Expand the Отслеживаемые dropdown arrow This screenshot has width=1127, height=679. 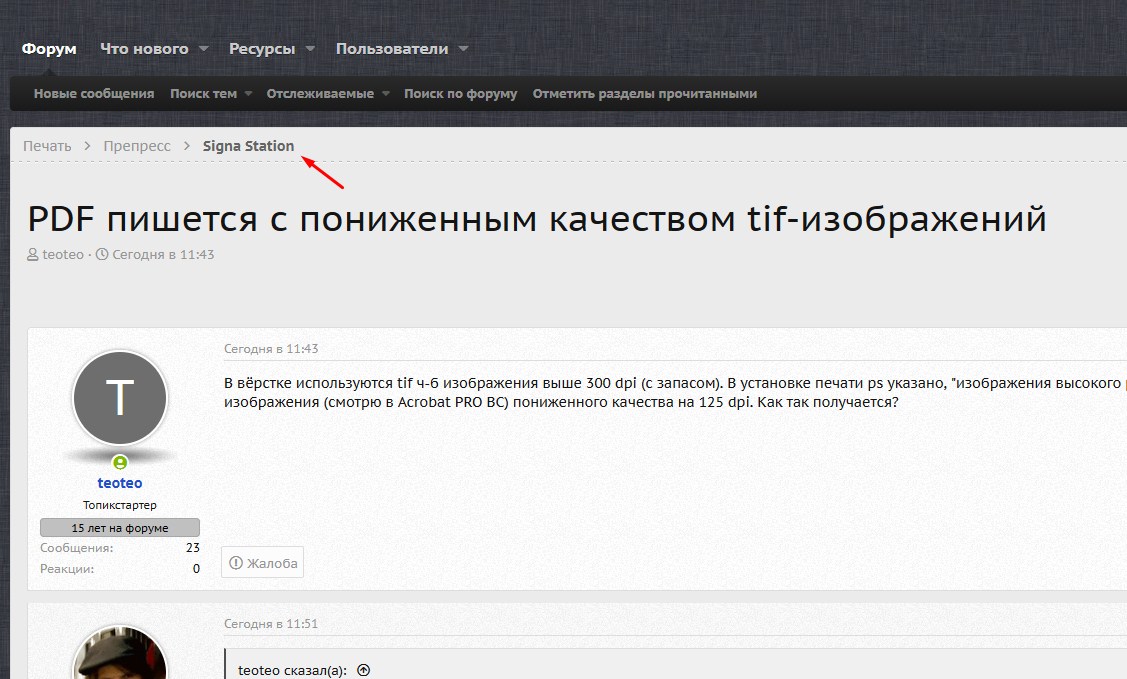386,93
